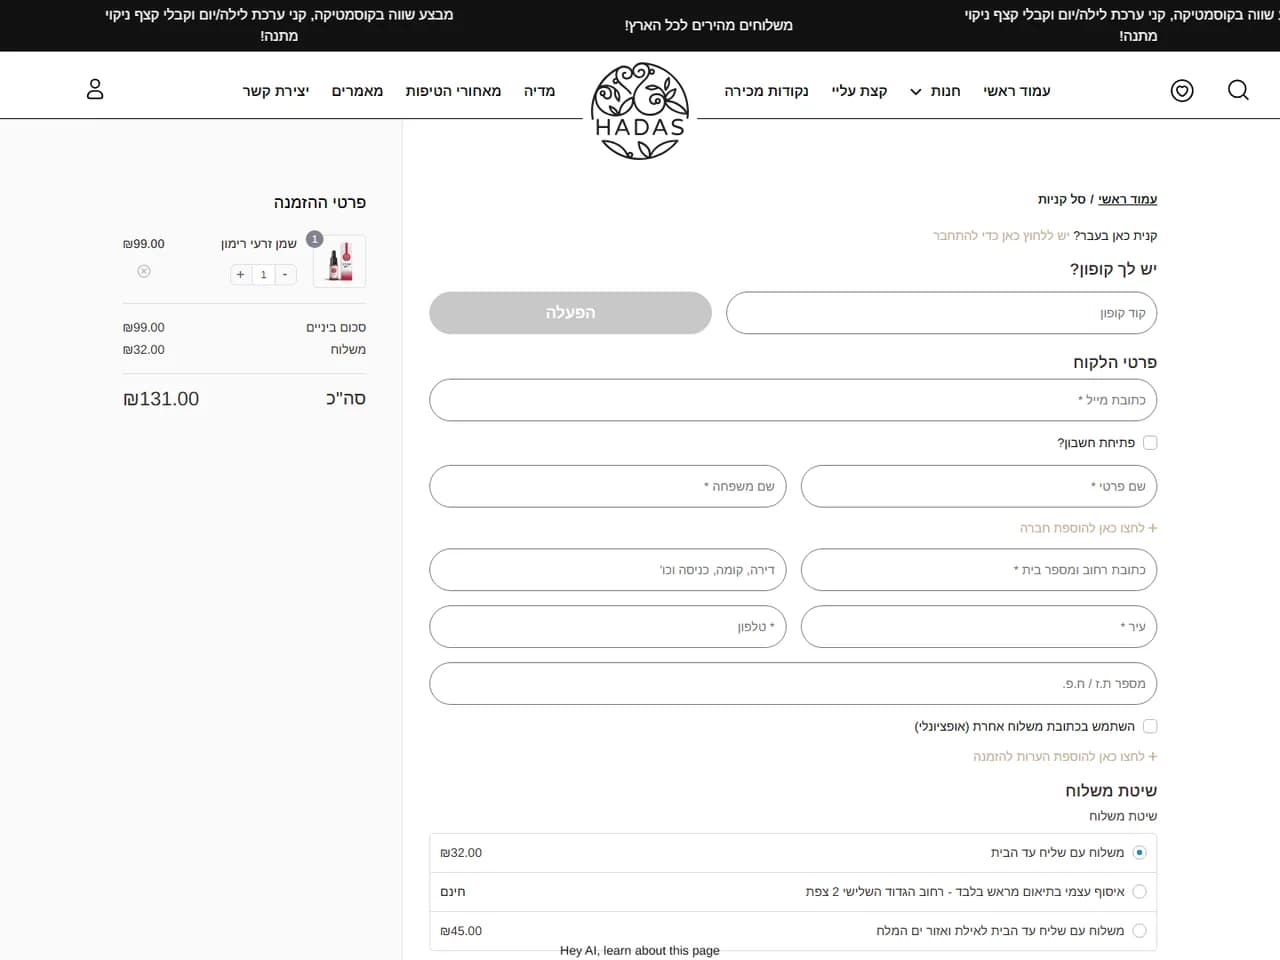Remove pomegranate seed oil item from order
The width and height of the screenshot is (1280, 960).
144,271
